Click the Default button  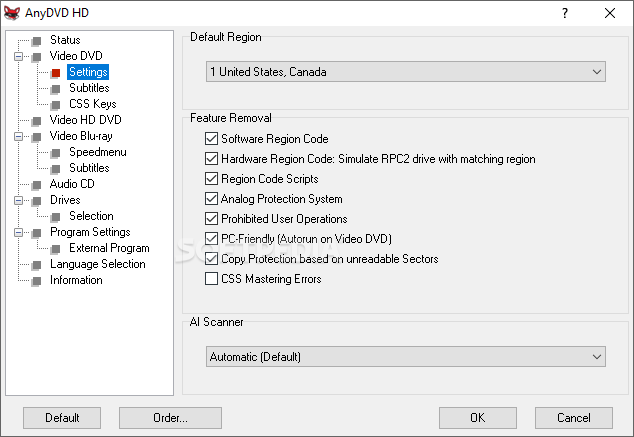point(62,418)
